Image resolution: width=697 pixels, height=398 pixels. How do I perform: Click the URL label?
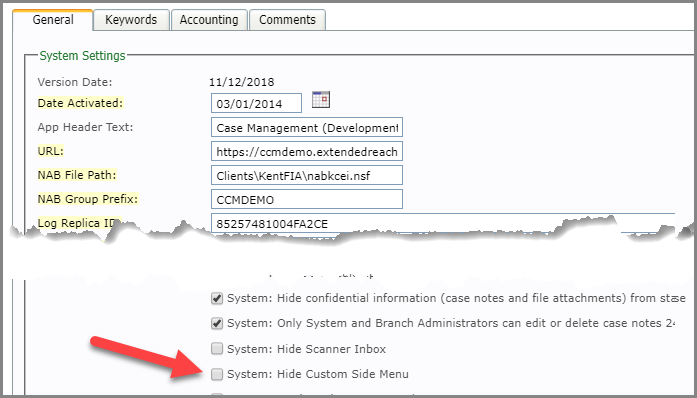(x=51, y=151)
